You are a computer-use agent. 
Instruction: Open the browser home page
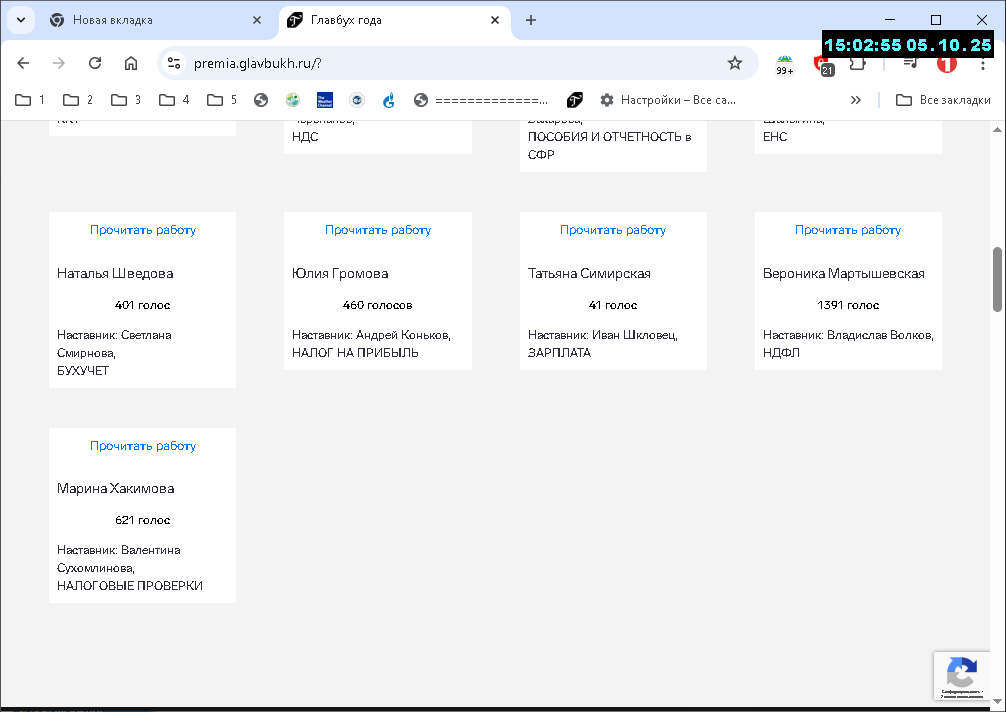point(131,63)
